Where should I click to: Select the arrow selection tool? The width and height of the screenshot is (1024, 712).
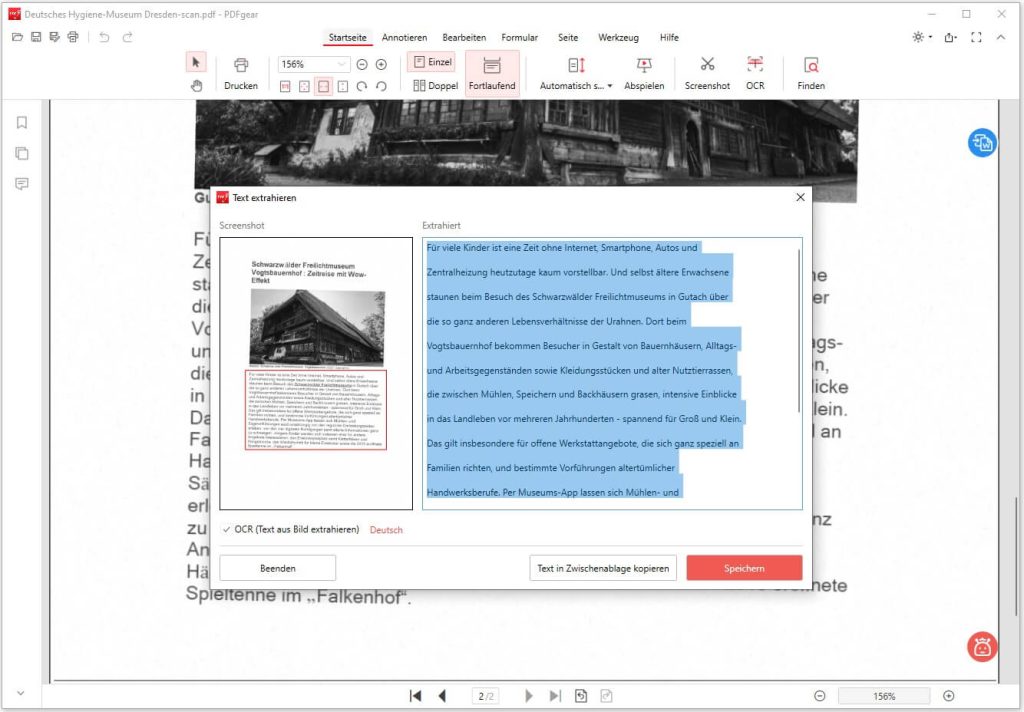pyautogui.click(x=197, y=61)
